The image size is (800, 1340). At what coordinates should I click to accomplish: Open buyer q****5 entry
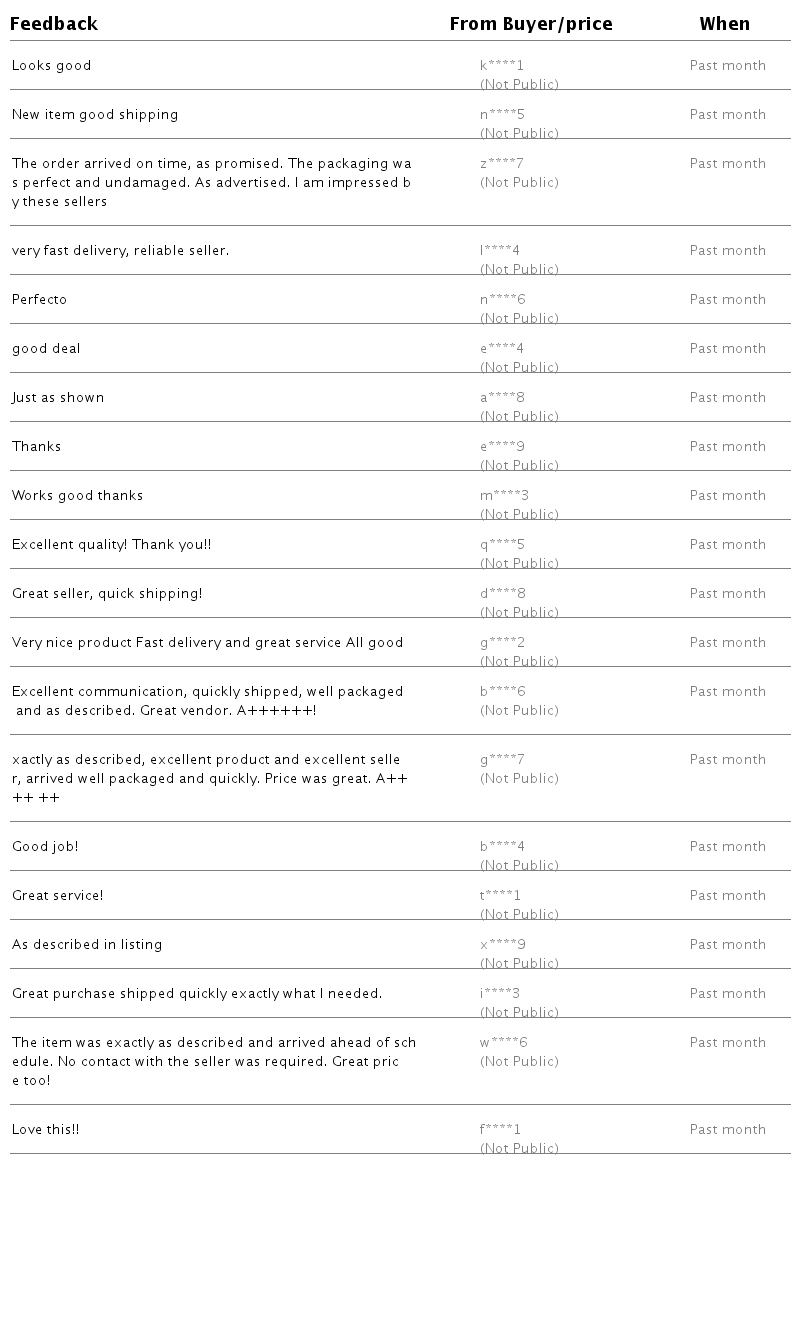tap(502, 545)
